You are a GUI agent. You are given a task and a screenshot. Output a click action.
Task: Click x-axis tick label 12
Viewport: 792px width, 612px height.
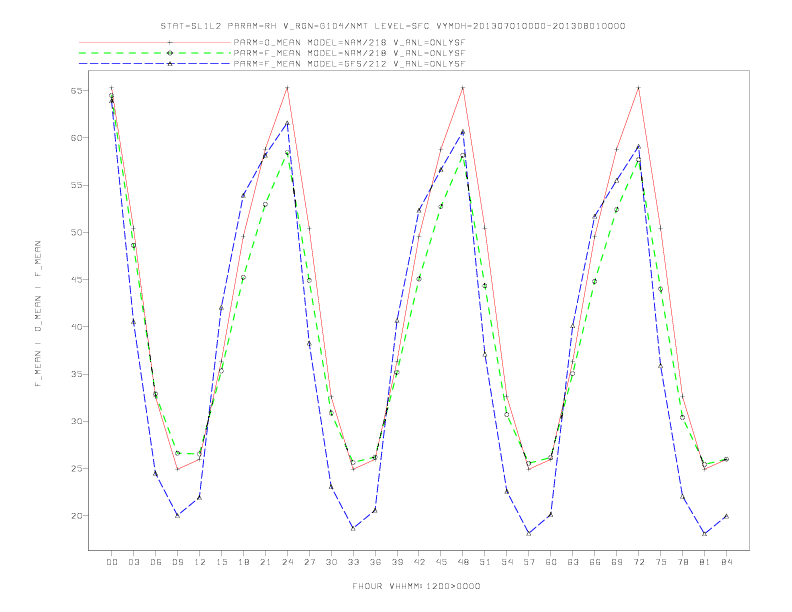(200, 562)
